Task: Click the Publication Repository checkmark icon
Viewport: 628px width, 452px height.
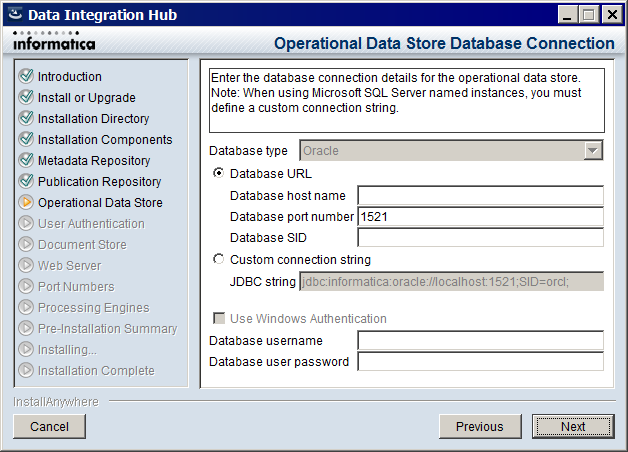Action: click(x=26, y=181)
